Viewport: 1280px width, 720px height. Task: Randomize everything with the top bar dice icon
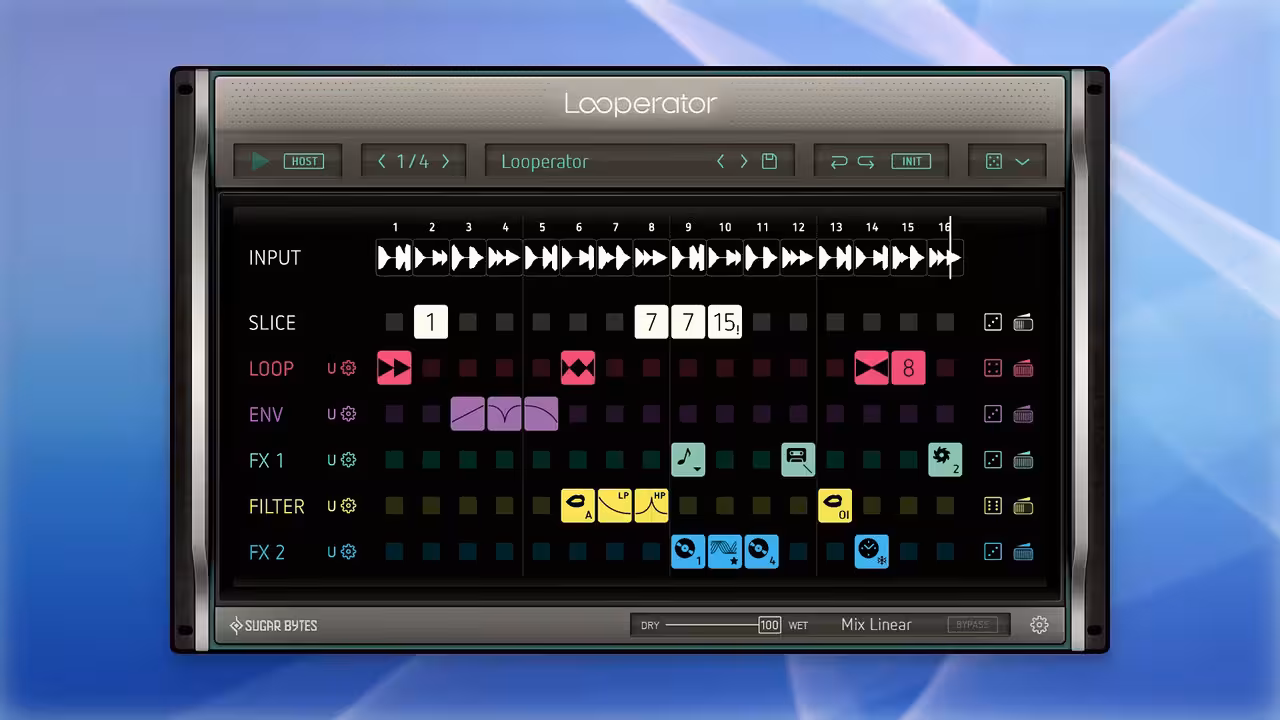[x=994, y=161]
